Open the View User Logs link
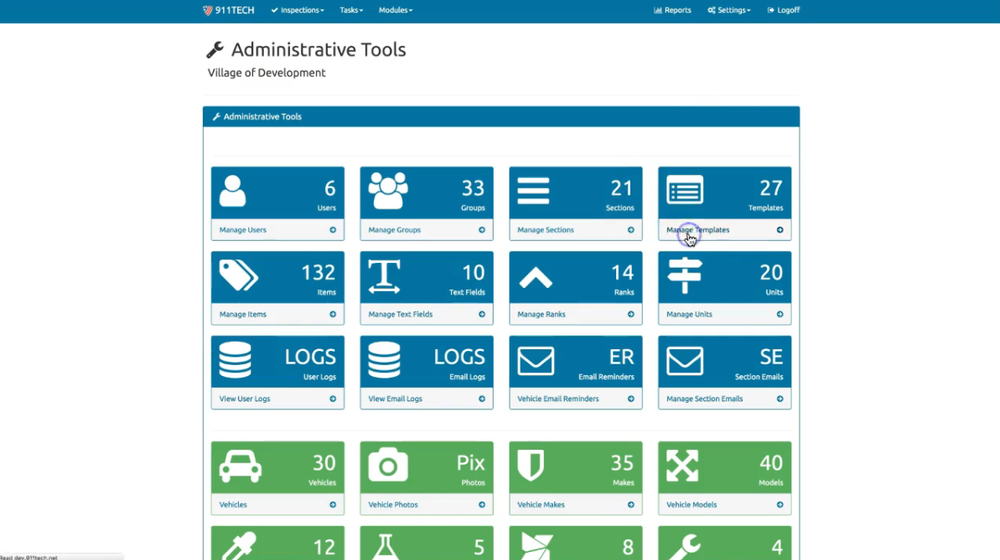Image resolution: width=1000 pixels, height=560 pixels. [x=245, y=399]
